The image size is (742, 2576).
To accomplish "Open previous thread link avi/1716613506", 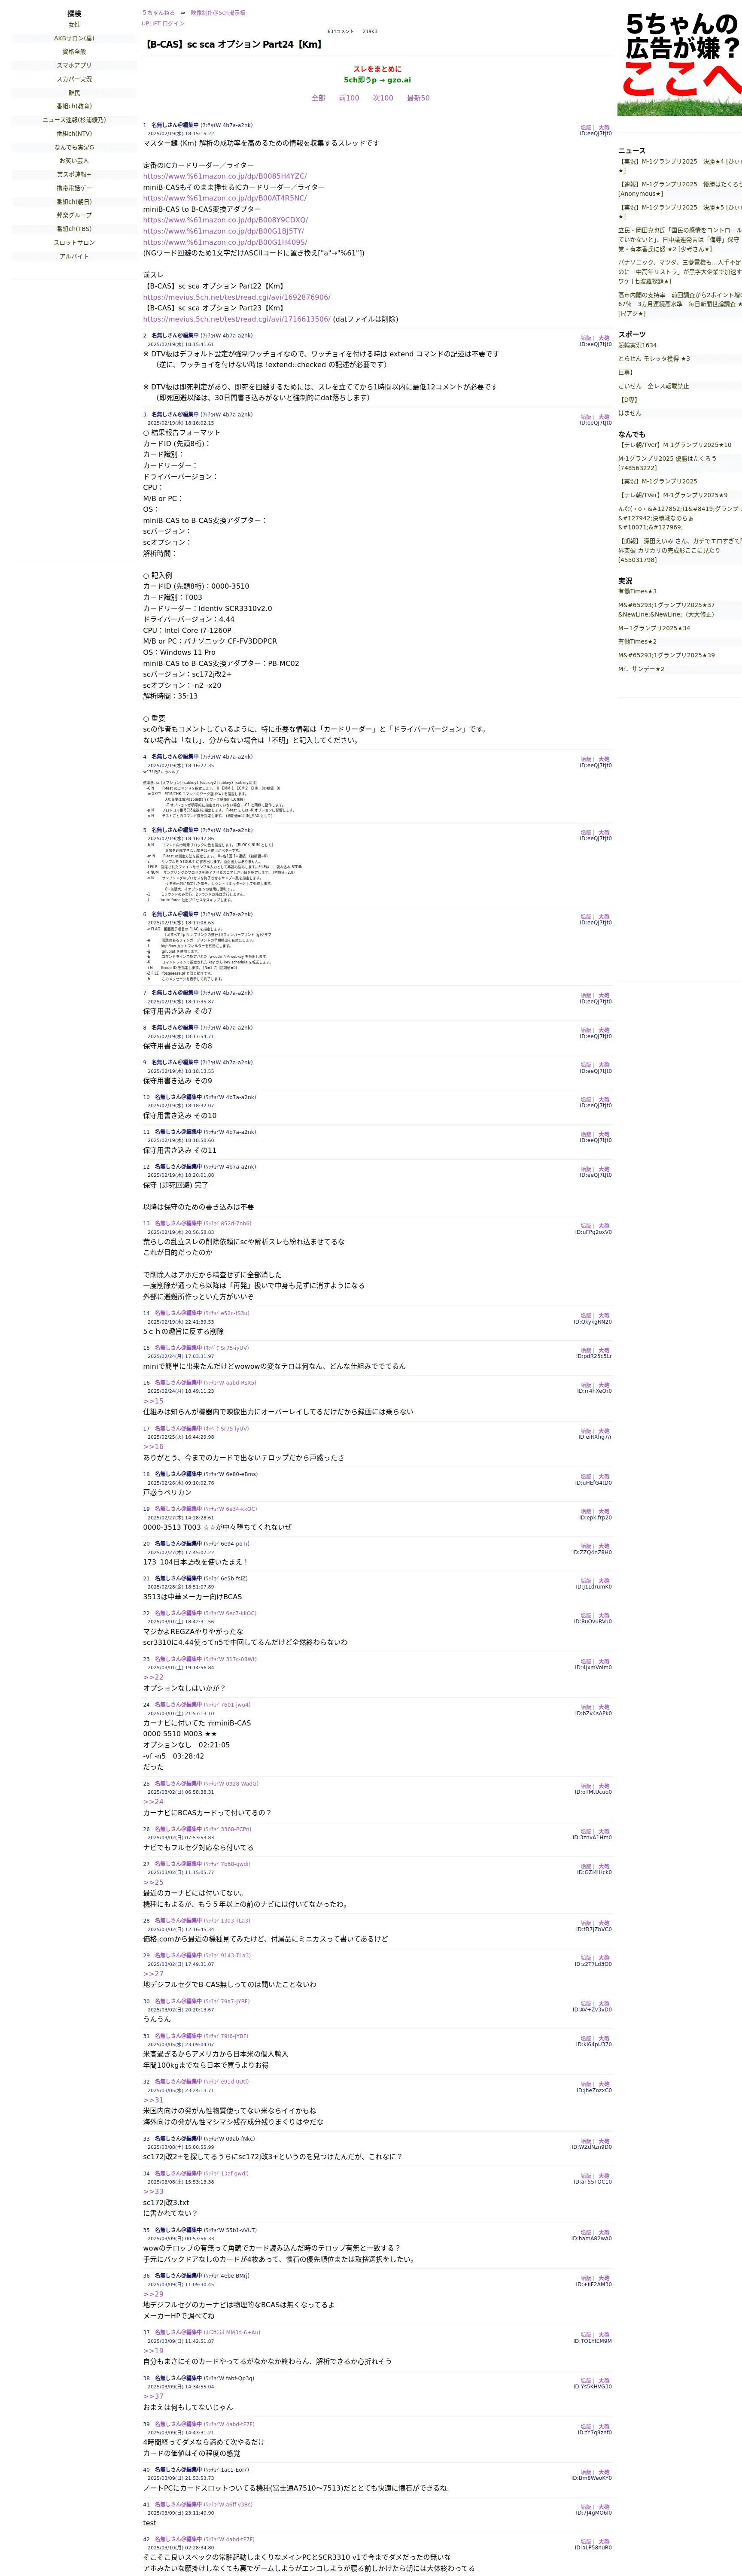I will (x=236, y=319).
